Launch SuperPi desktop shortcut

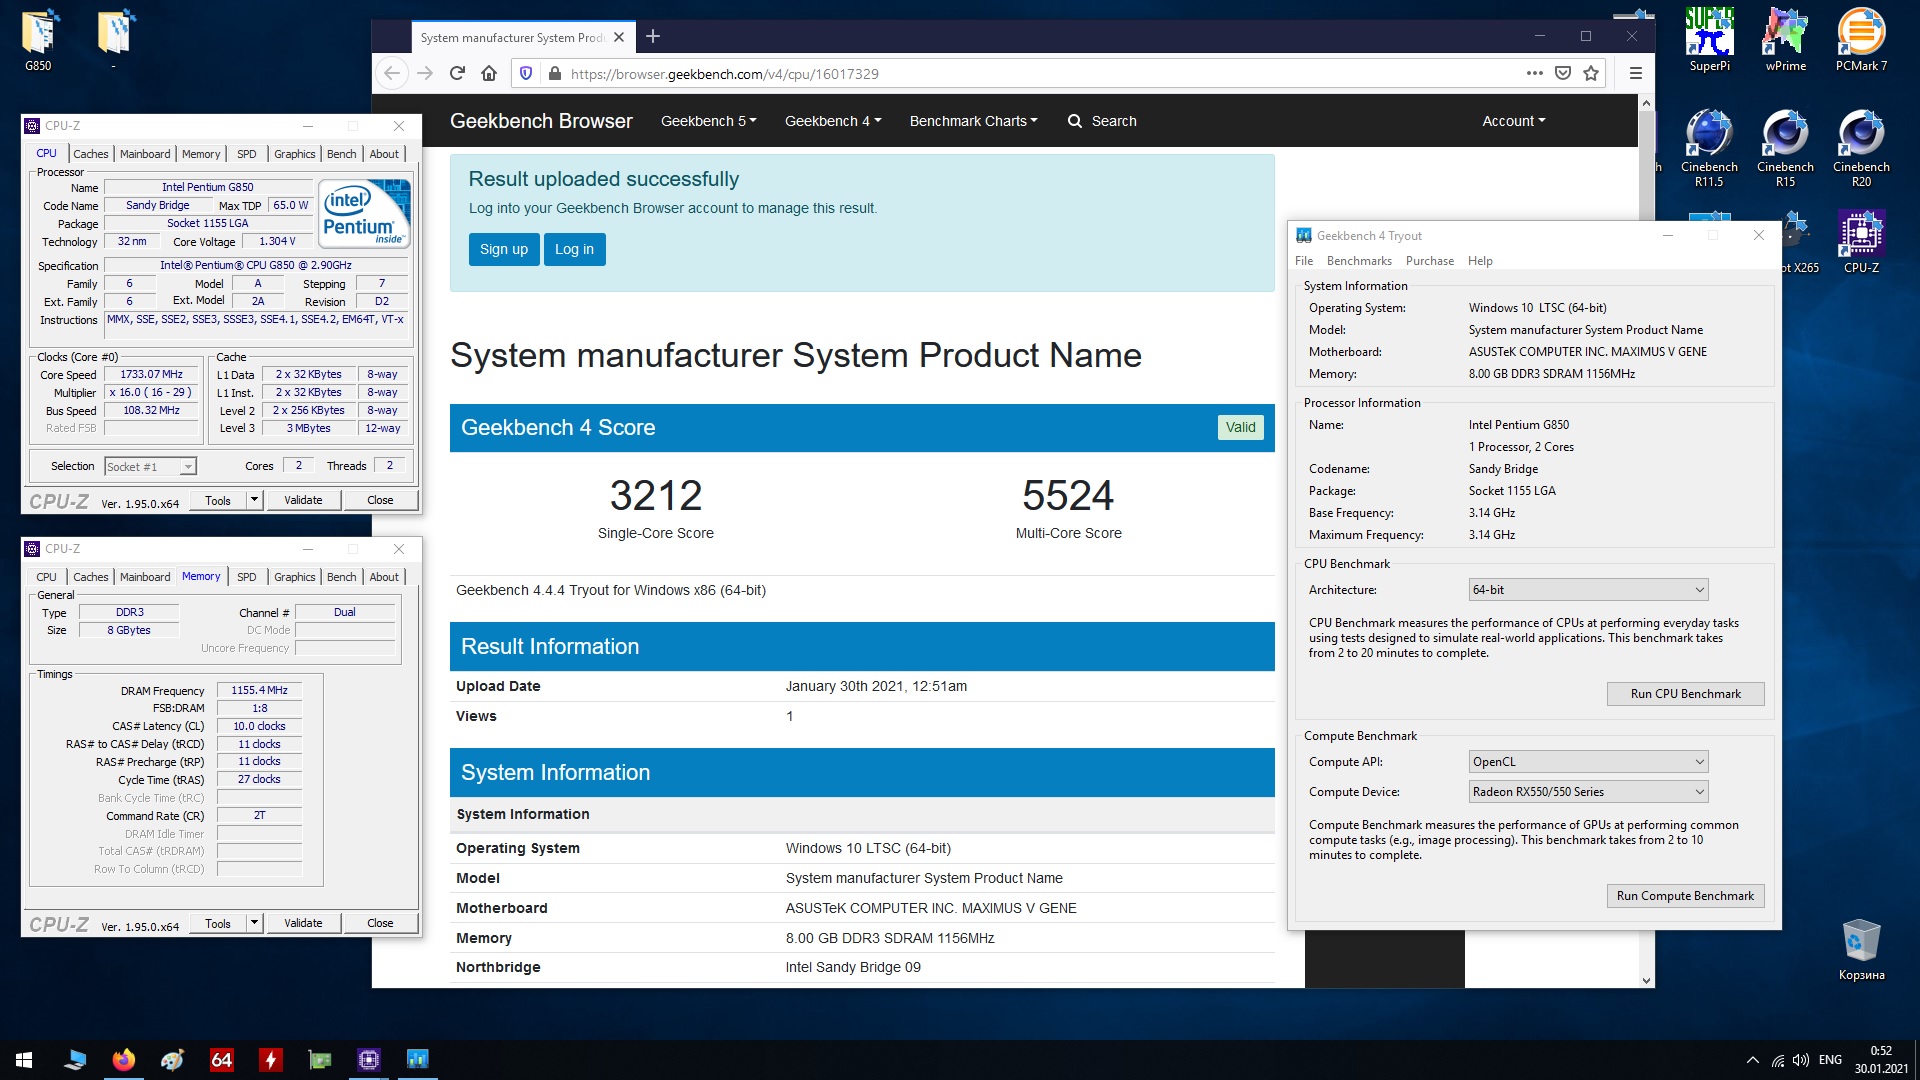point(1709,40)
